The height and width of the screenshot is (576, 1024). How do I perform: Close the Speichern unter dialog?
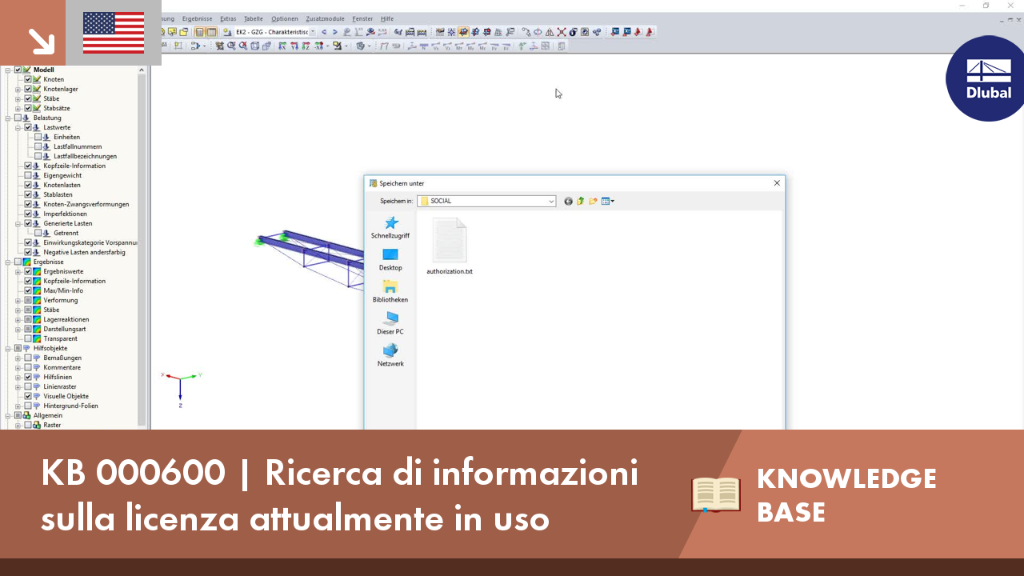point(776,184)
